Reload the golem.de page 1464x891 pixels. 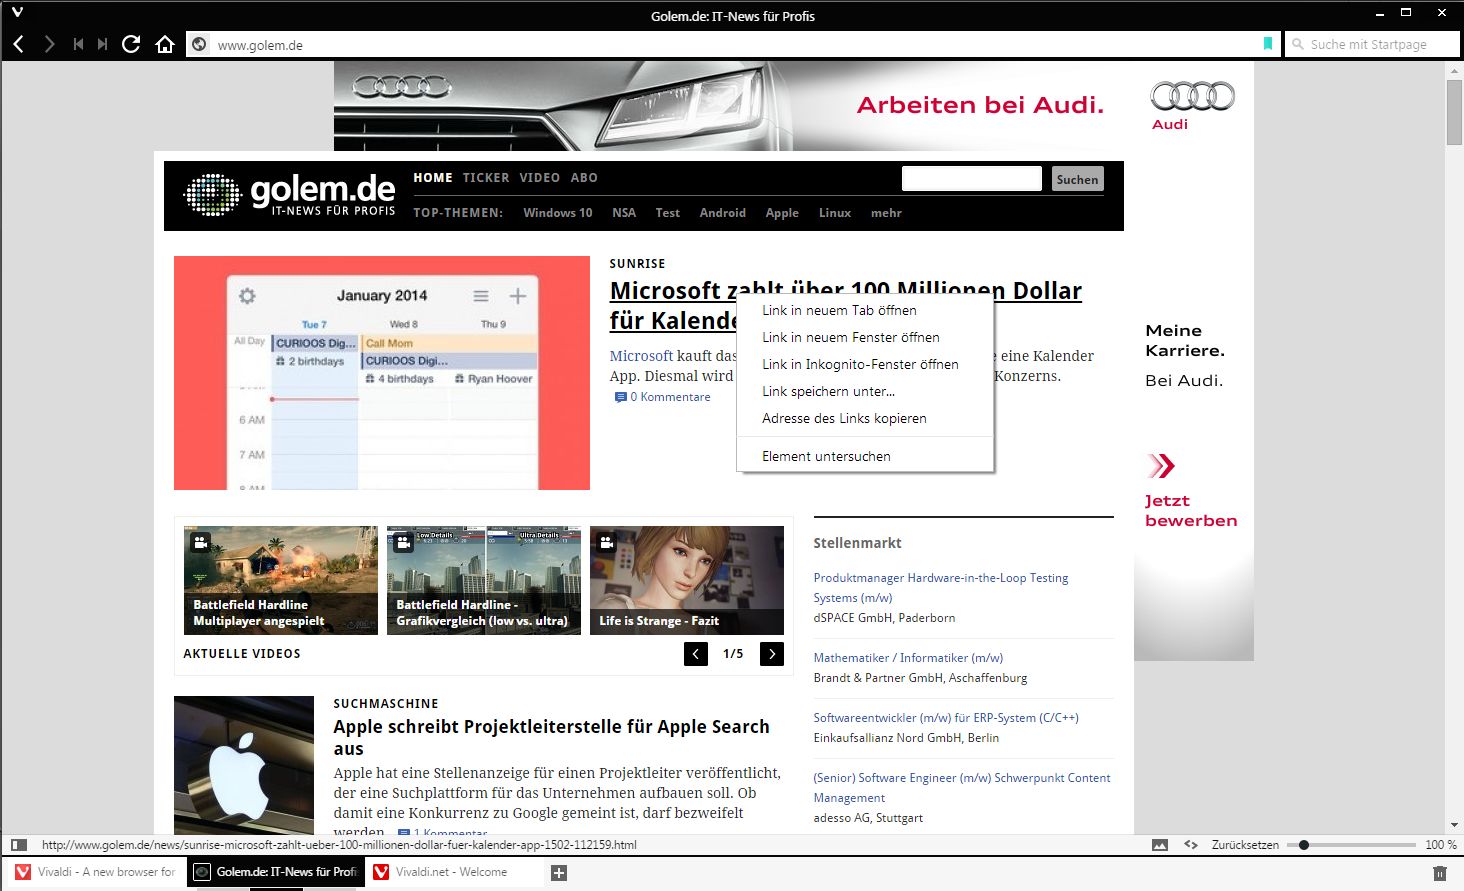coord(131,44)
